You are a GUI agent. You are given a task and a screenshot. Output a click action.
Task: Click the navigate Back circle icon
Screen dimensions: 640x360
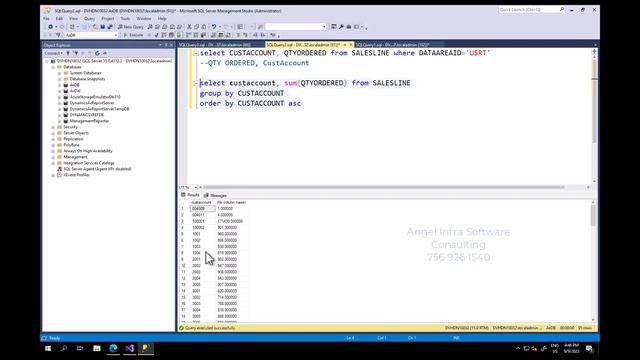point(50,27)
